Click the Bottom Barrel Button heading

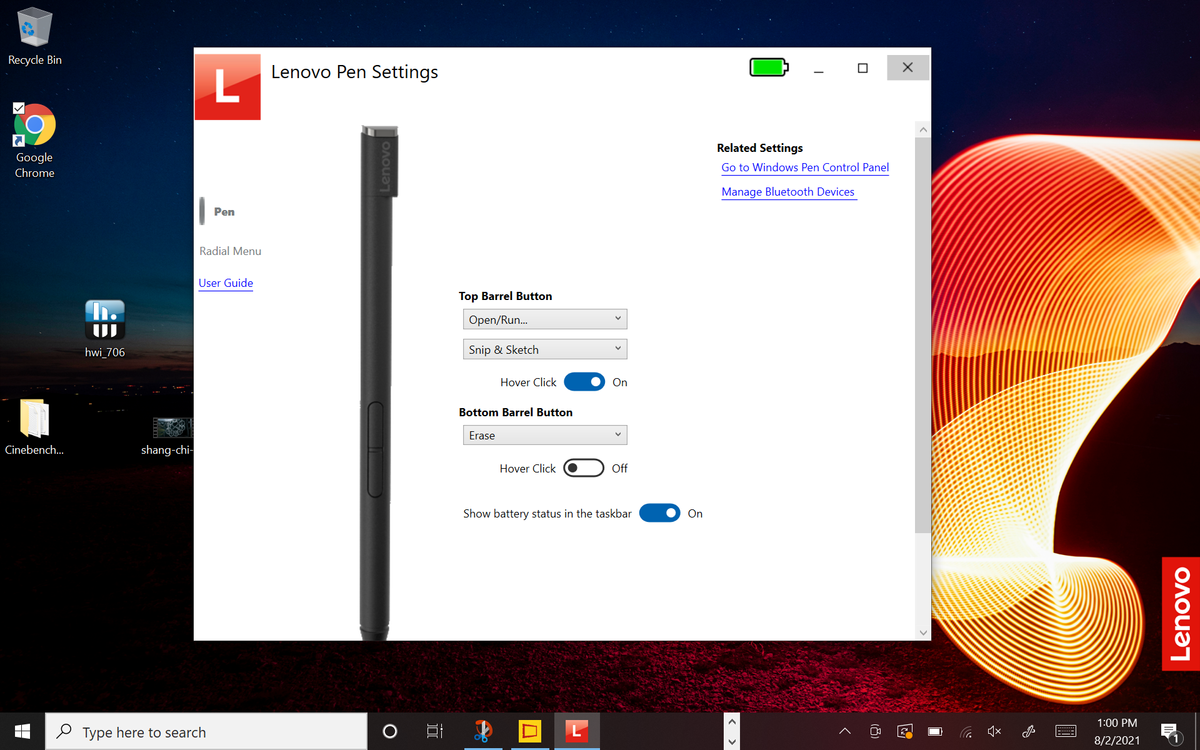click(516, 412)
